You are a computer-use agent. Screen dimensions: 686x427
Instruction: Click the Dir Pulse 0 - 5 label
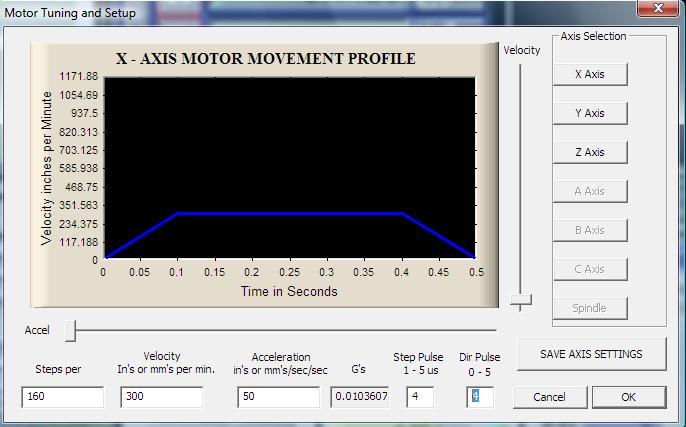coord(480,364)
